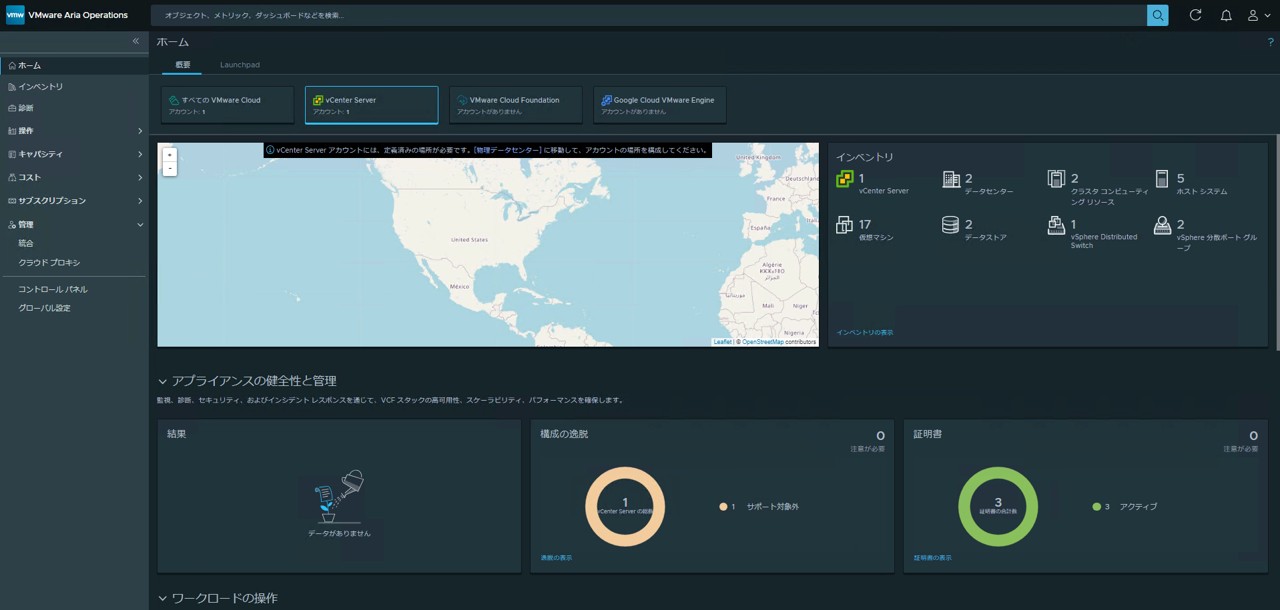This screenshot has height=610, width=1280.
Task: Open コントロール パネル in the sidebar
Action: point(53,289)
